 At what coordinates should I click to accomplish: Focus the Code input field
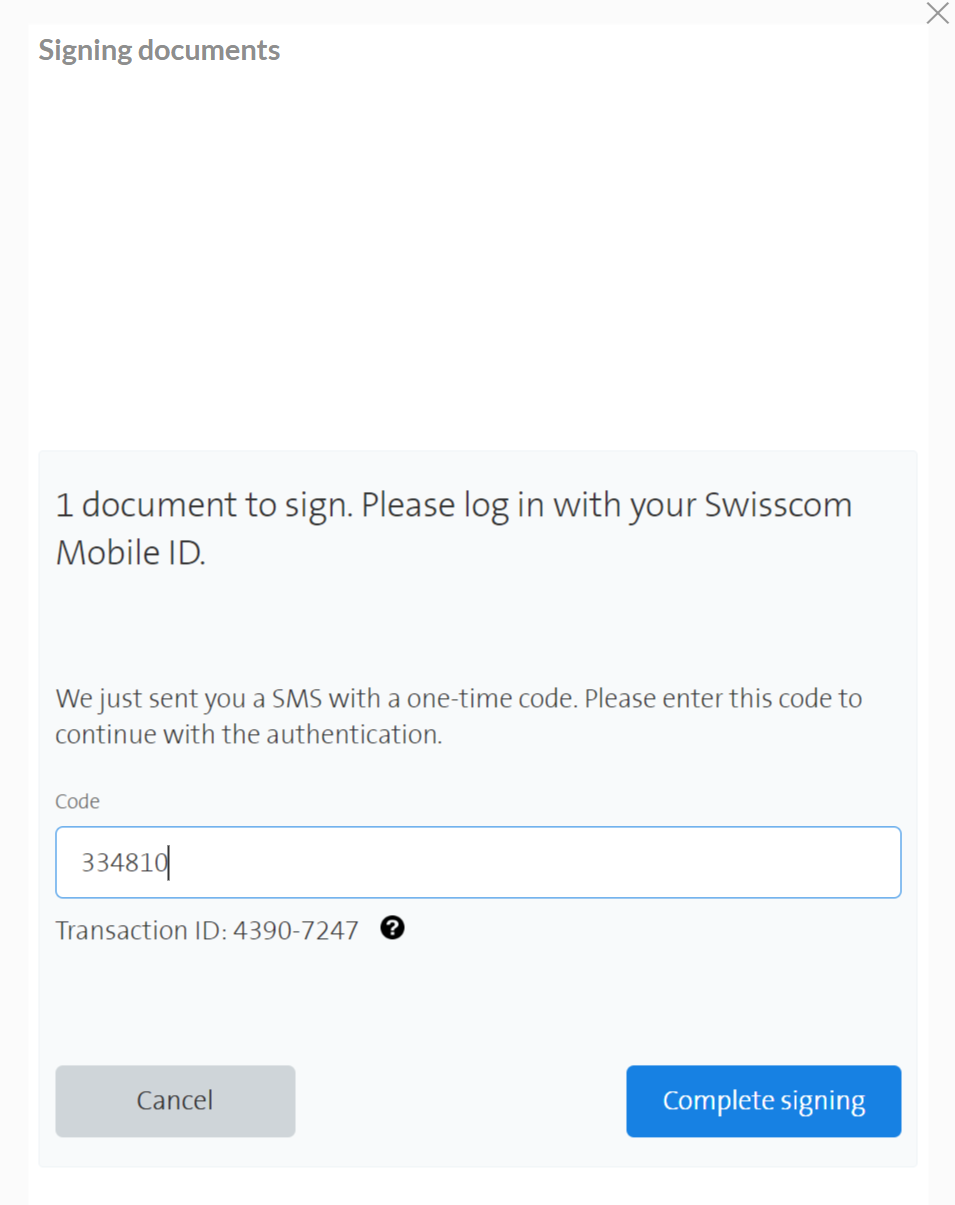tap(478, 862)
